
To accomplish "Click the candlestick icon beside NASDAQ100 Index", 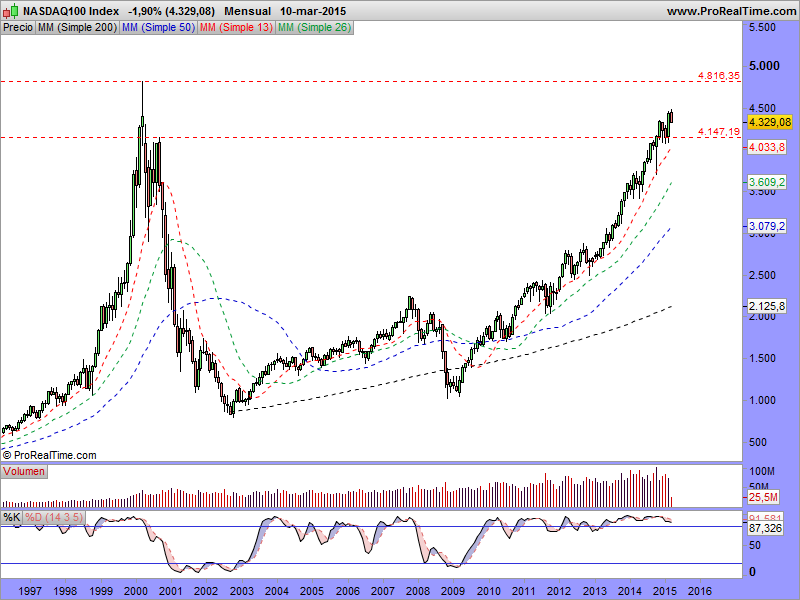I will (11, 11).
